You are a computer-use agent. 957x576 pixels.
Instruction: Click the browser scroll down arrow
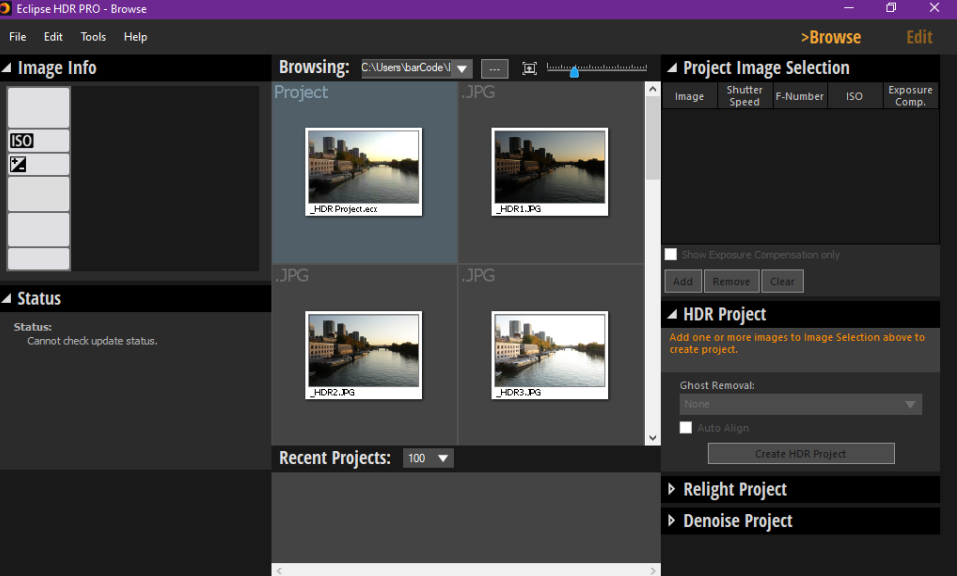(x=652, y=437)
